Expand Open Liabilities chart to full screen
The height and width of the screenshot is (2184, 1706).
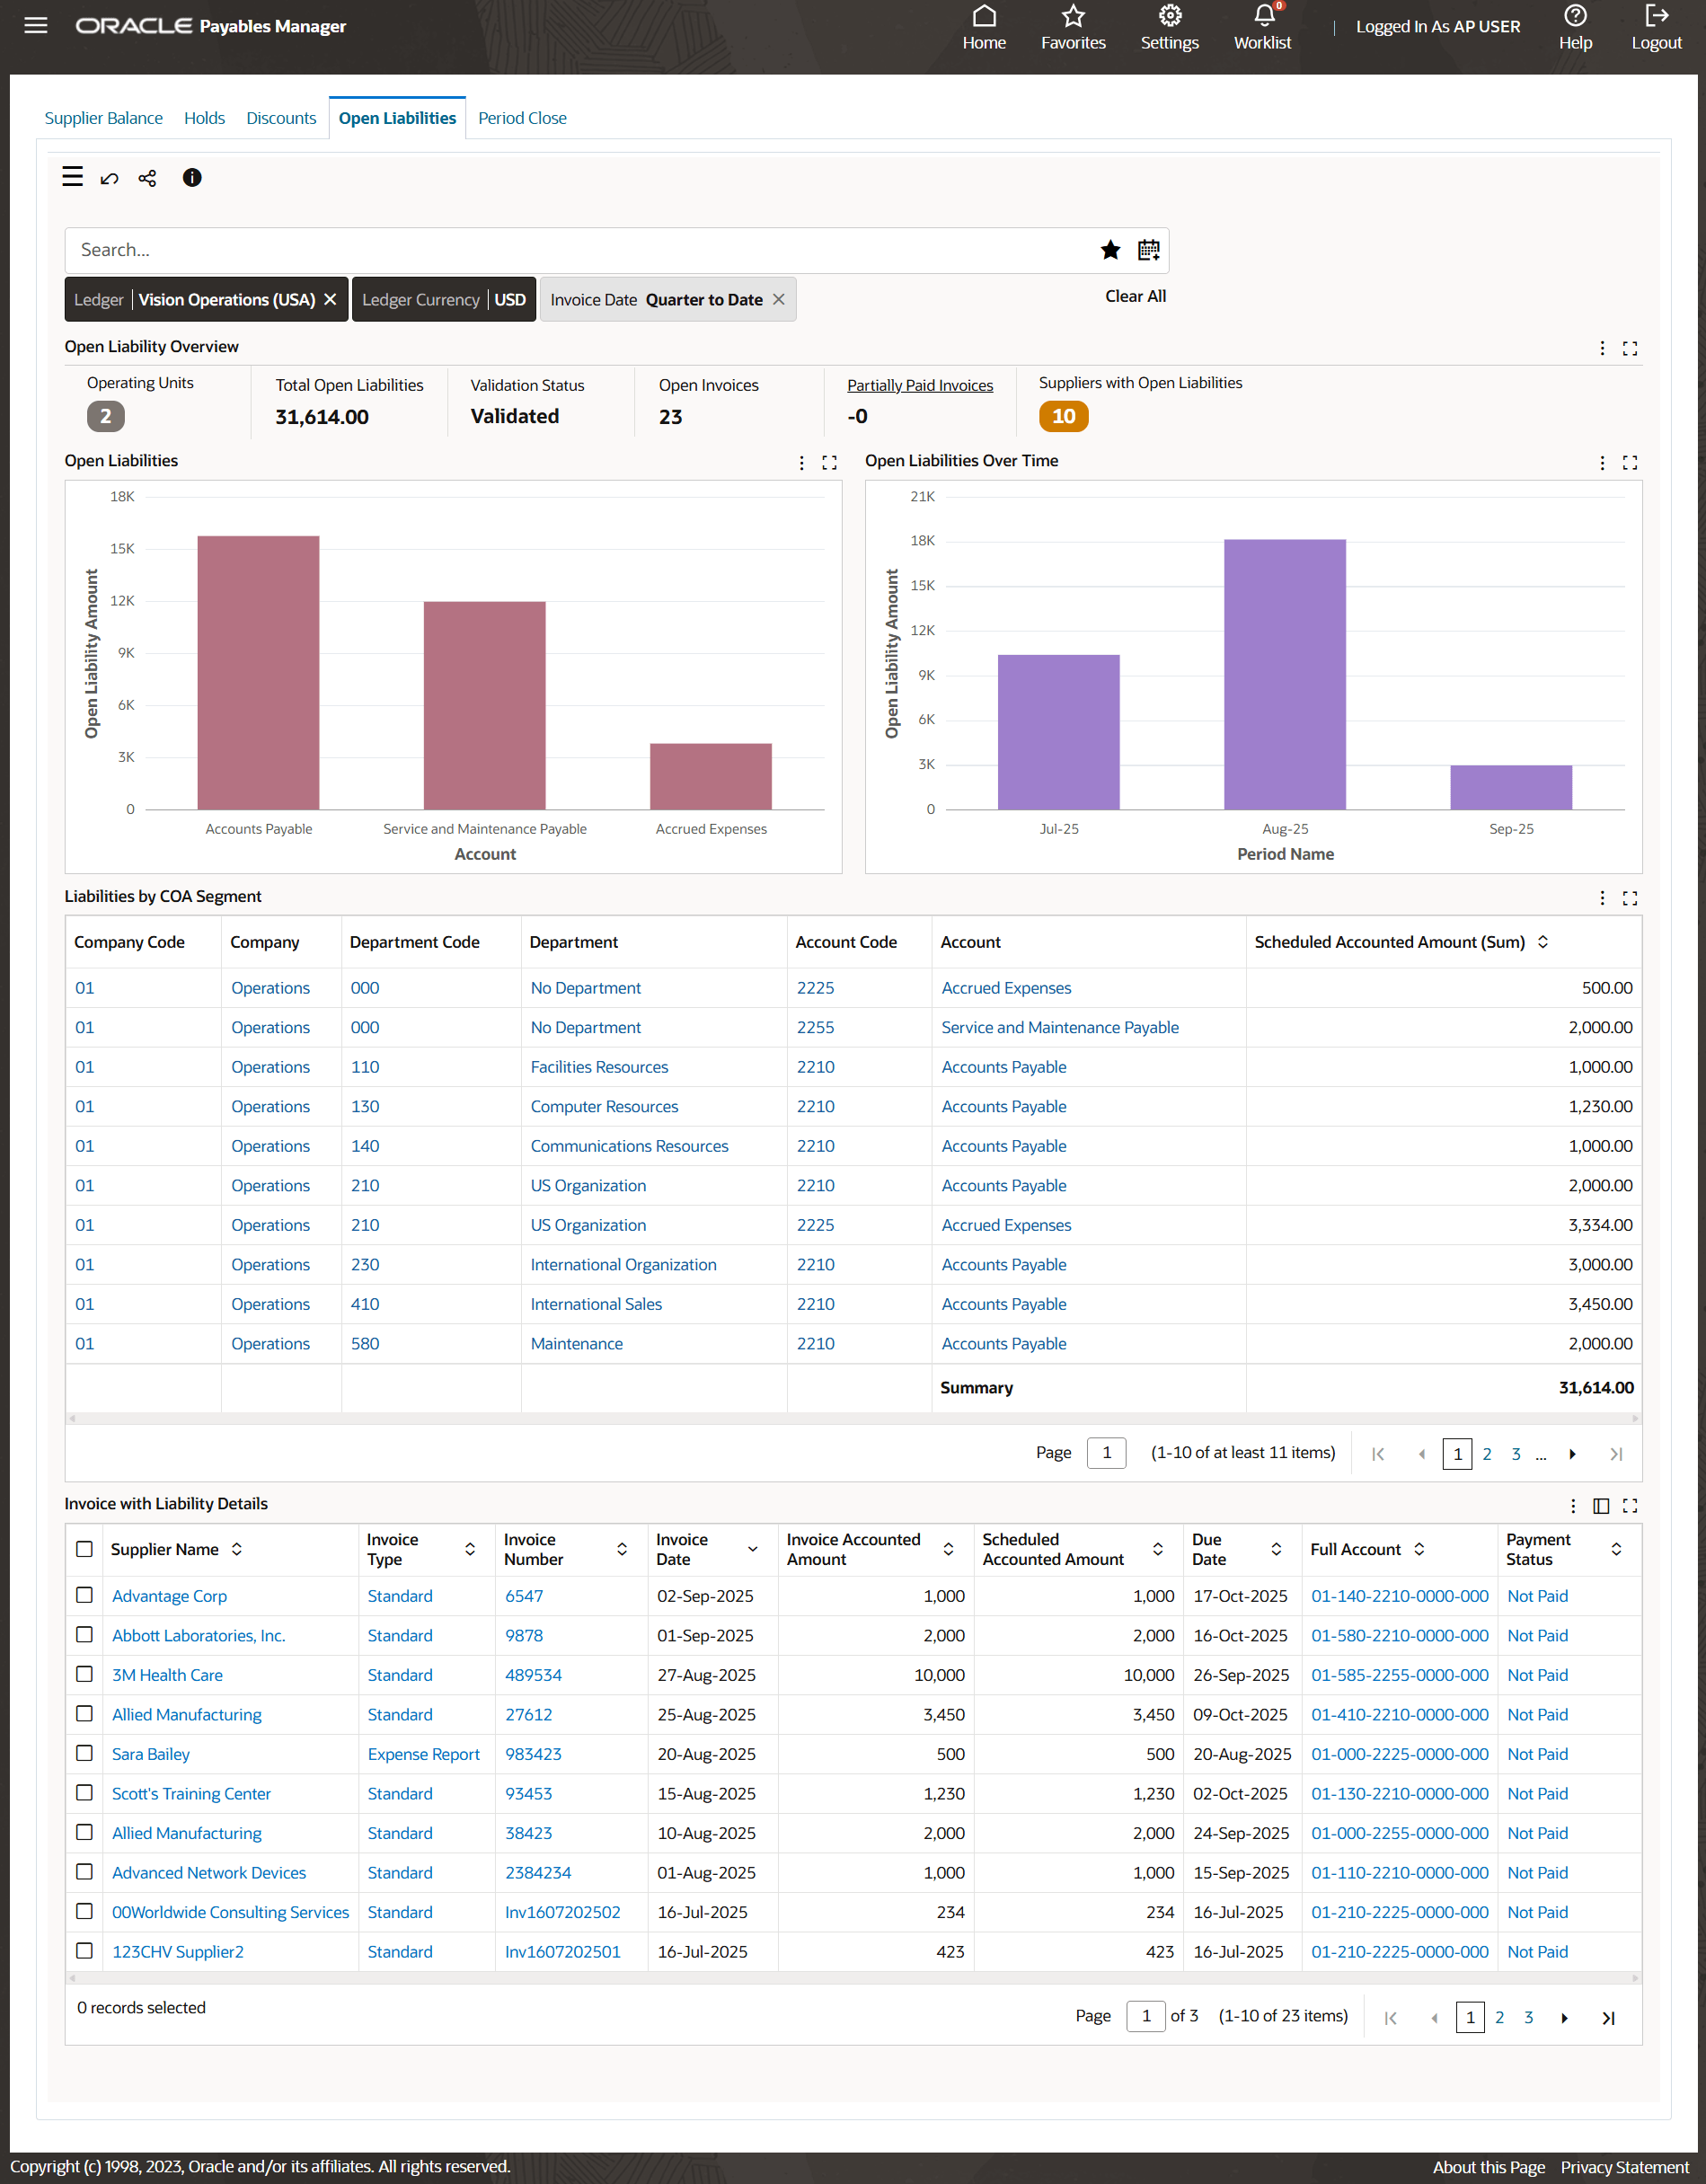click(830, 462)
